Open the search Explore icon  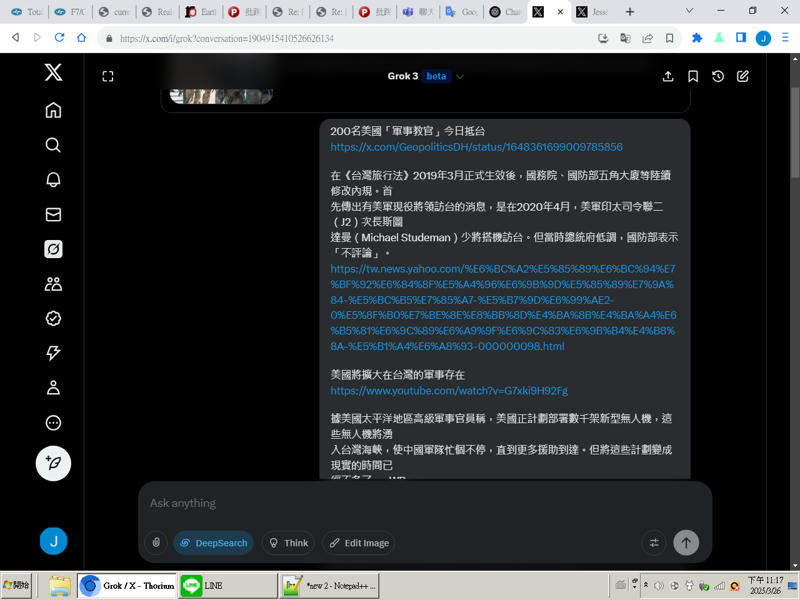click(x=53, y=145)
